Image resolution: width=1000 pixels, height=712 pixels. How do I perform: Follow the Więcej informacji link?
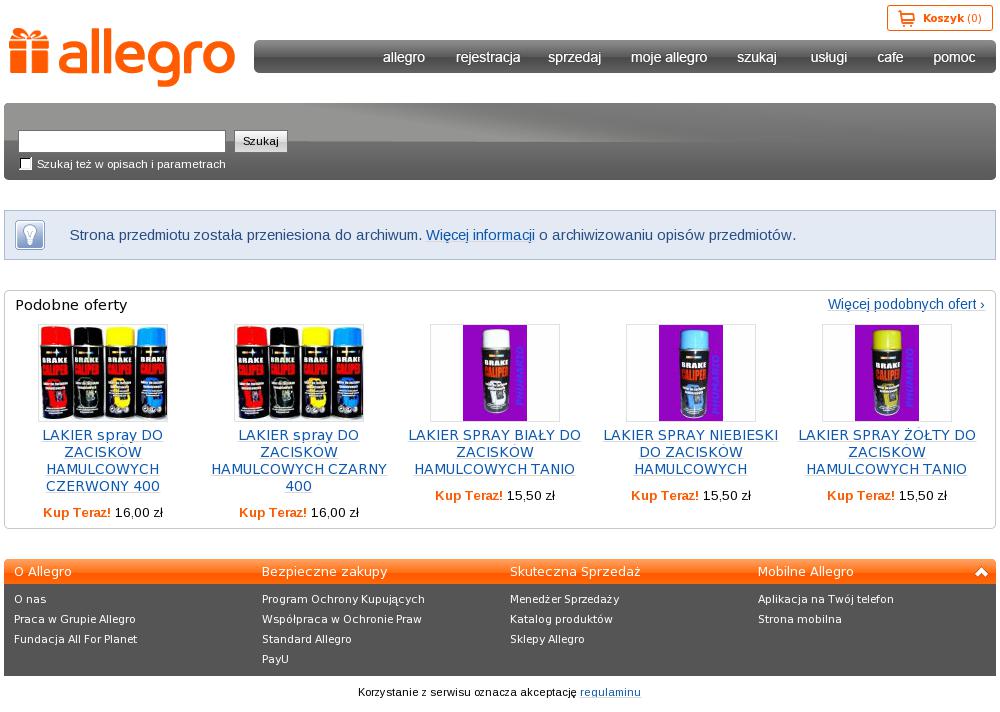pos(480,235)
